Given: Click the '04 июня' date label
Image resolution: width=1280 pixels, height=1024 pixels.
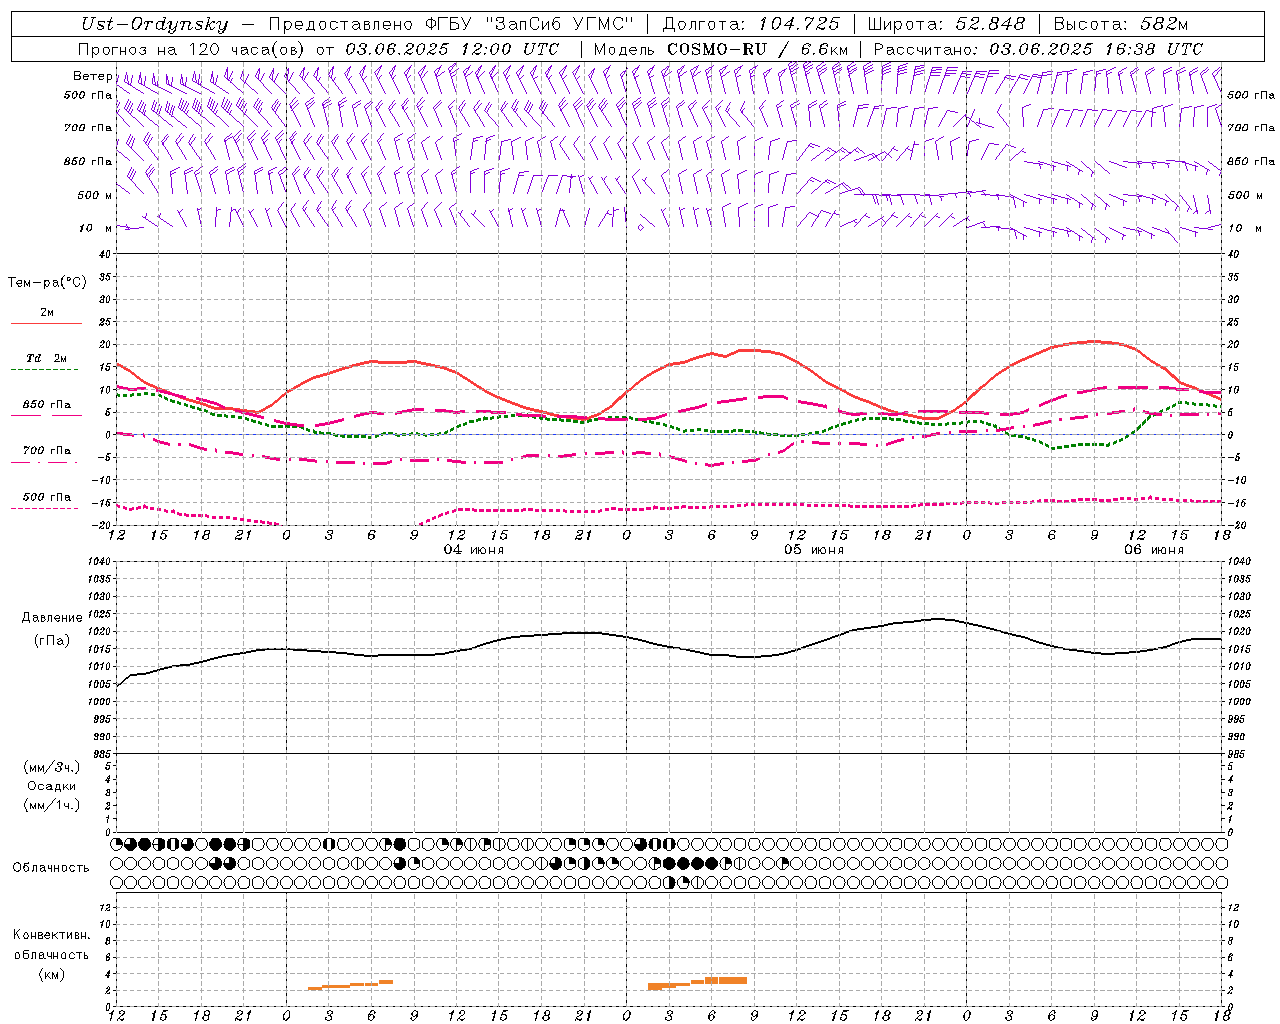Looking at the screenshot, I should [x=474, y=550].
